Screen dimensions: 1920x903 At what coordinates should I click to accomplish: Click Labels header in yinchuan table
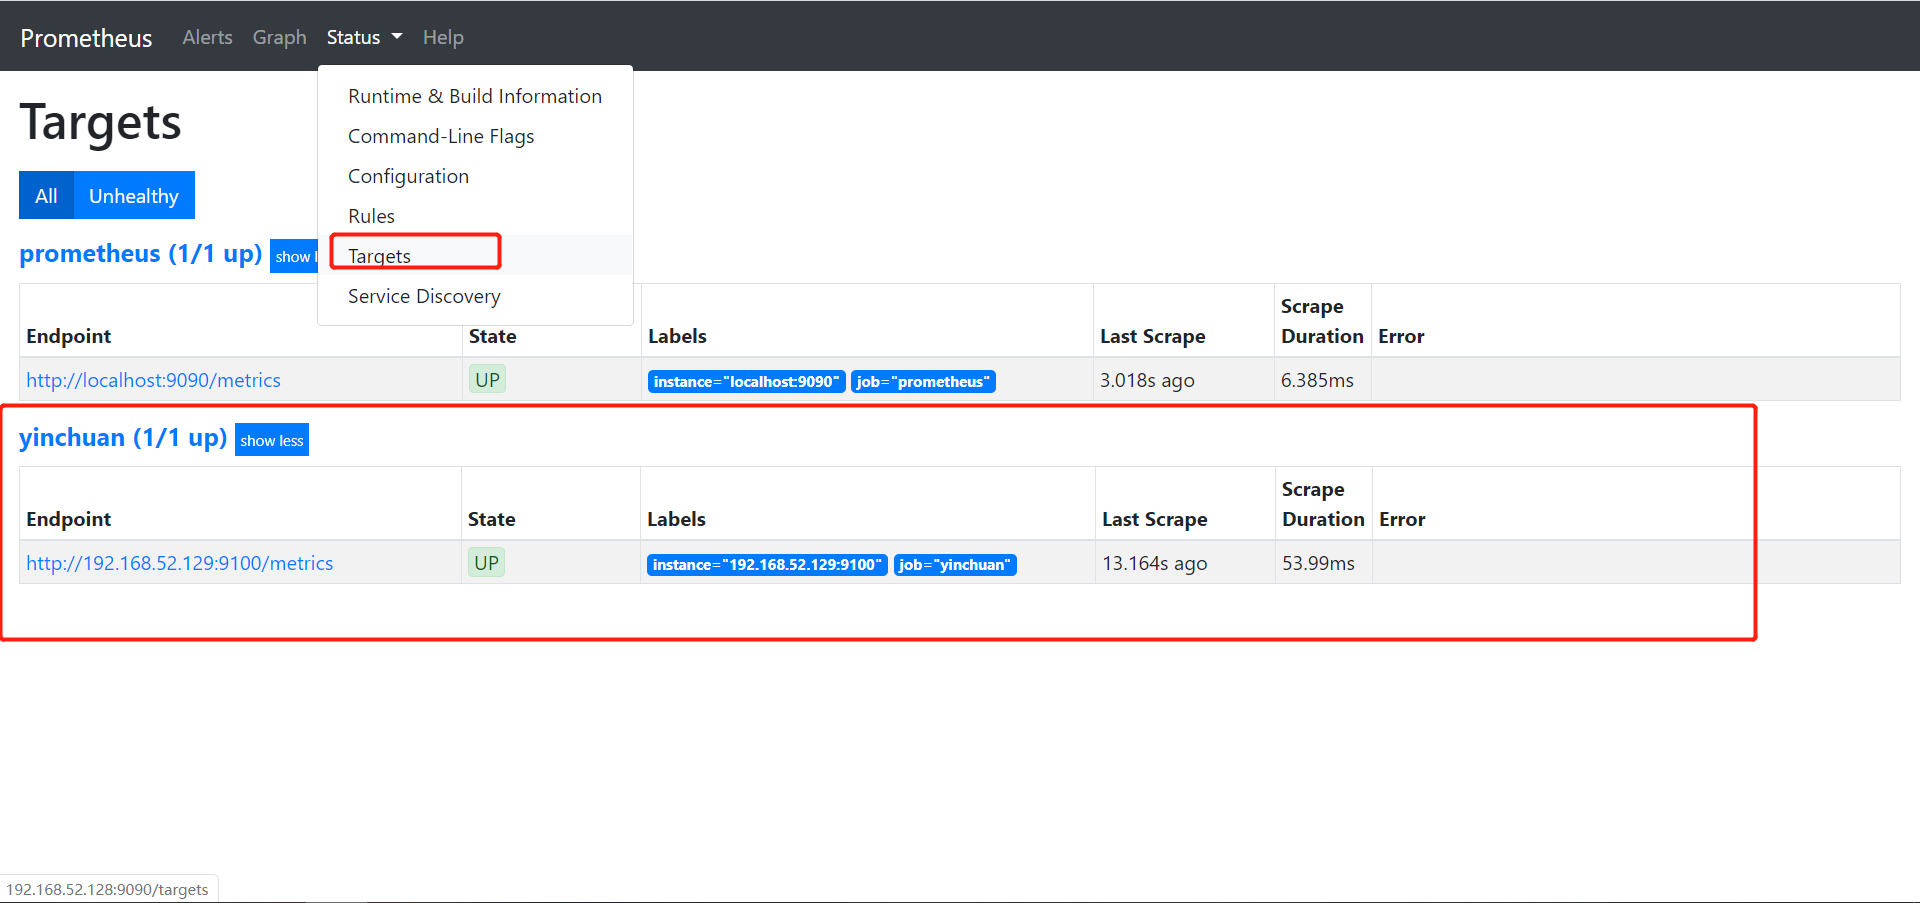click(x=676, y=519)
